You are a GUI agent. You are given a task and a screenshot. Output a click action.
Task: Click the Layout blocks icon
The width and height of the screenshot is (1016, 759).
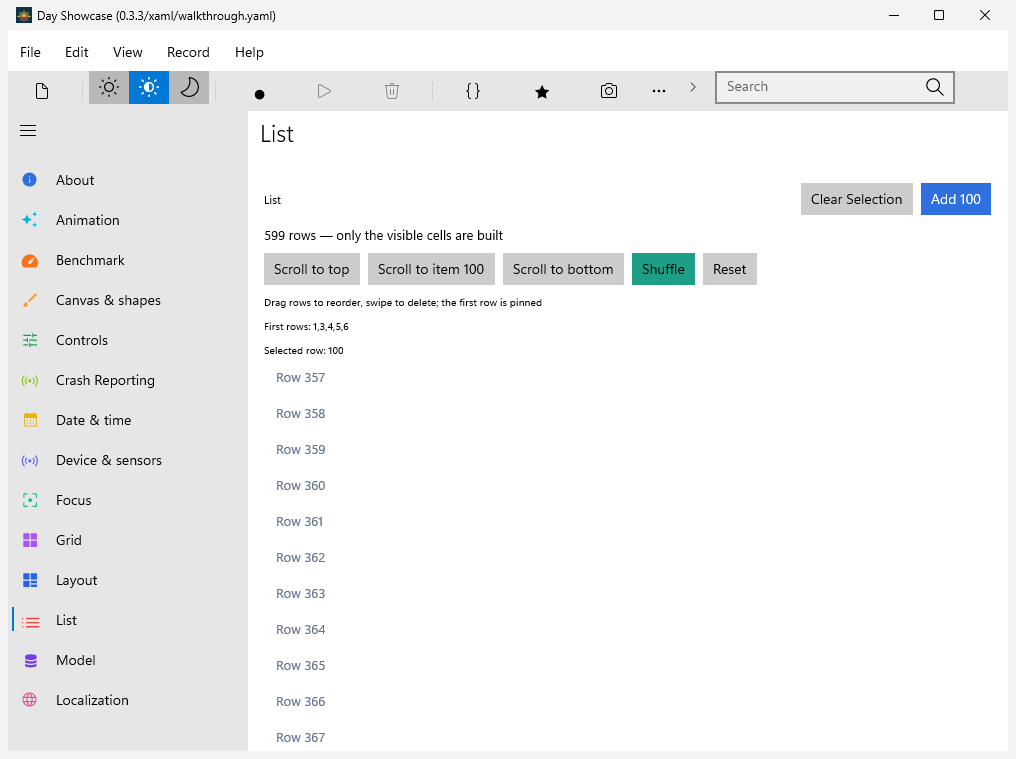pos(30,580)
